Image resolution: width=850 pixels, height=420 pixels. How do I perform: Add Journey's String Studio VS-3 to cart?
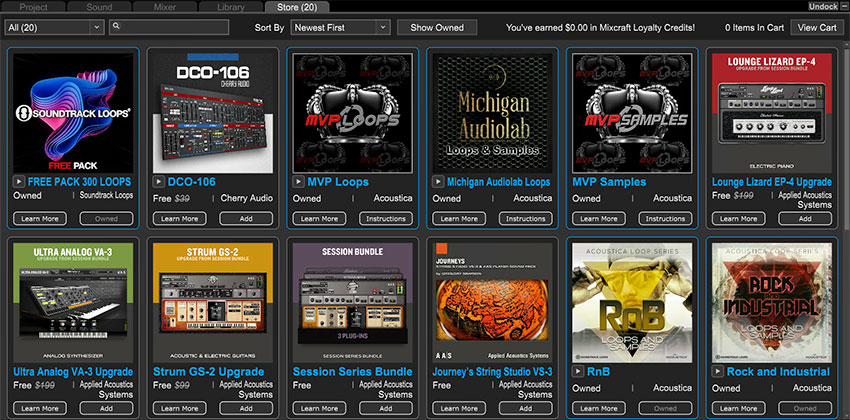pyautogui.click(x=526, y=408)
